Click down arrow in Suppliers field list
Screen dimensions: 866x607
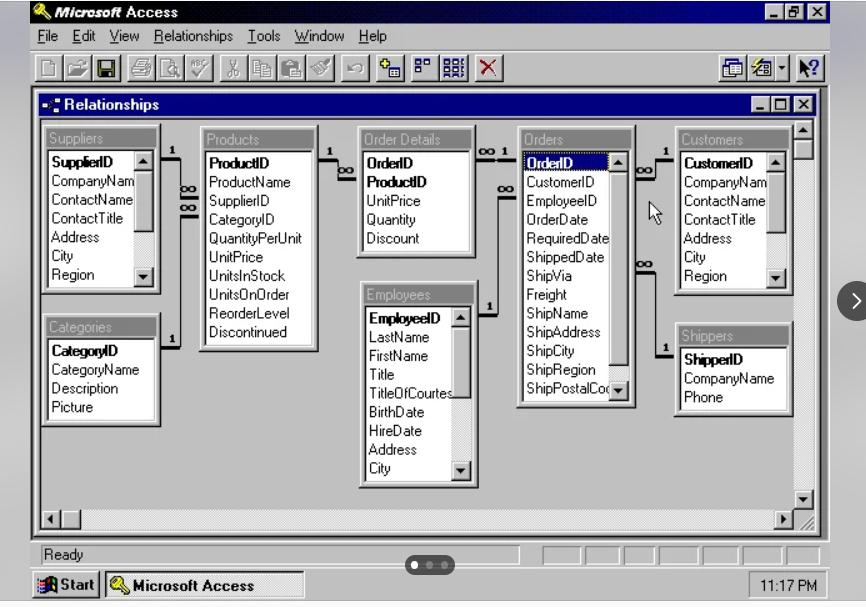[x=143, y=276]
